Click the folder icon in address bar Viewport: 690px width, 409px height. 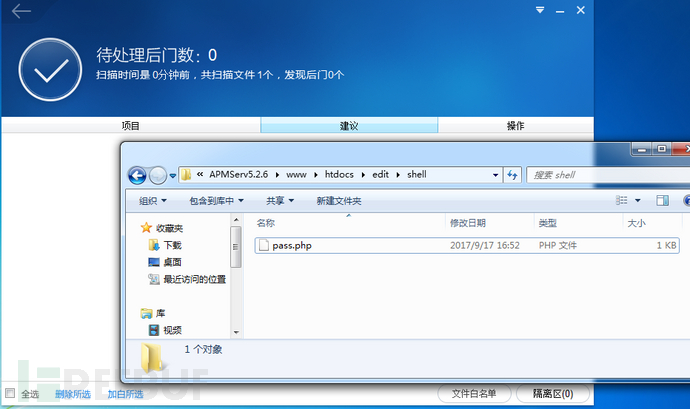186,175
